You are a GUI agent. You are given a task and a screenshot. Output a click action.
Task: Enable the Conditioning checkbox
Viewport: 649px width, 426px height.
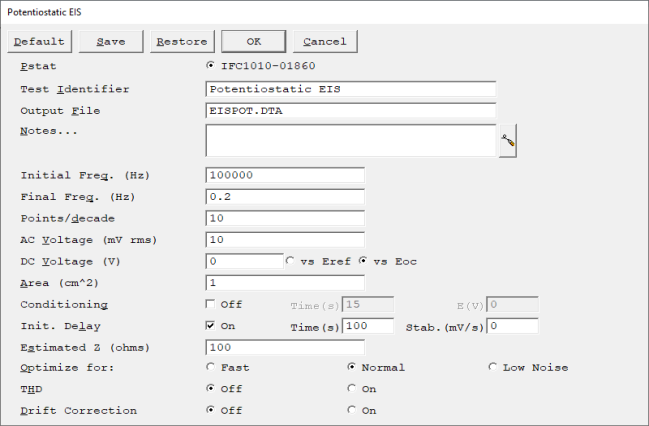click(210, 304)
